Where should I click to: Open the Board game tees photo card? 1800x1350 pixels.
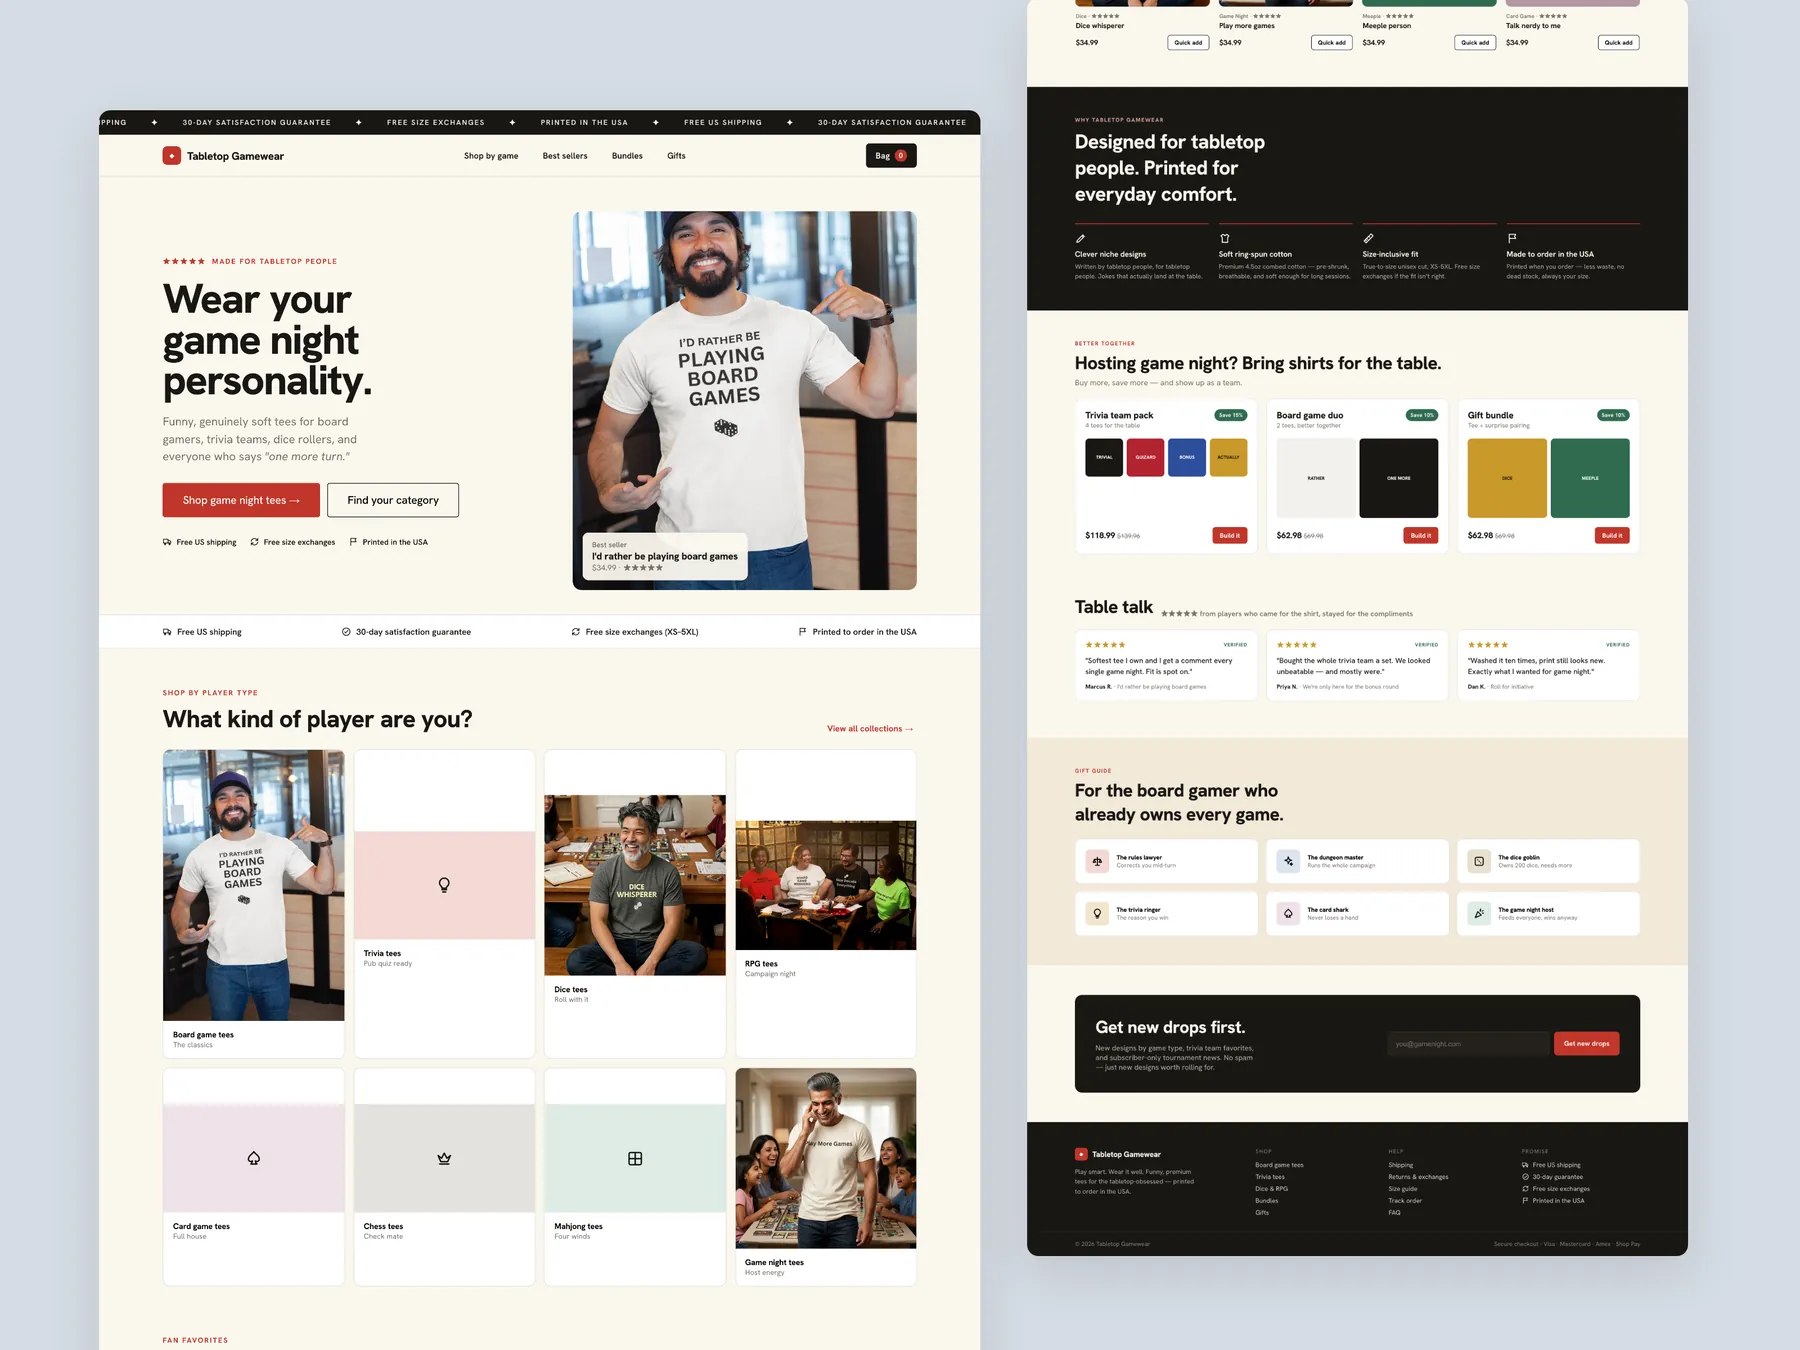click(254, 904)
